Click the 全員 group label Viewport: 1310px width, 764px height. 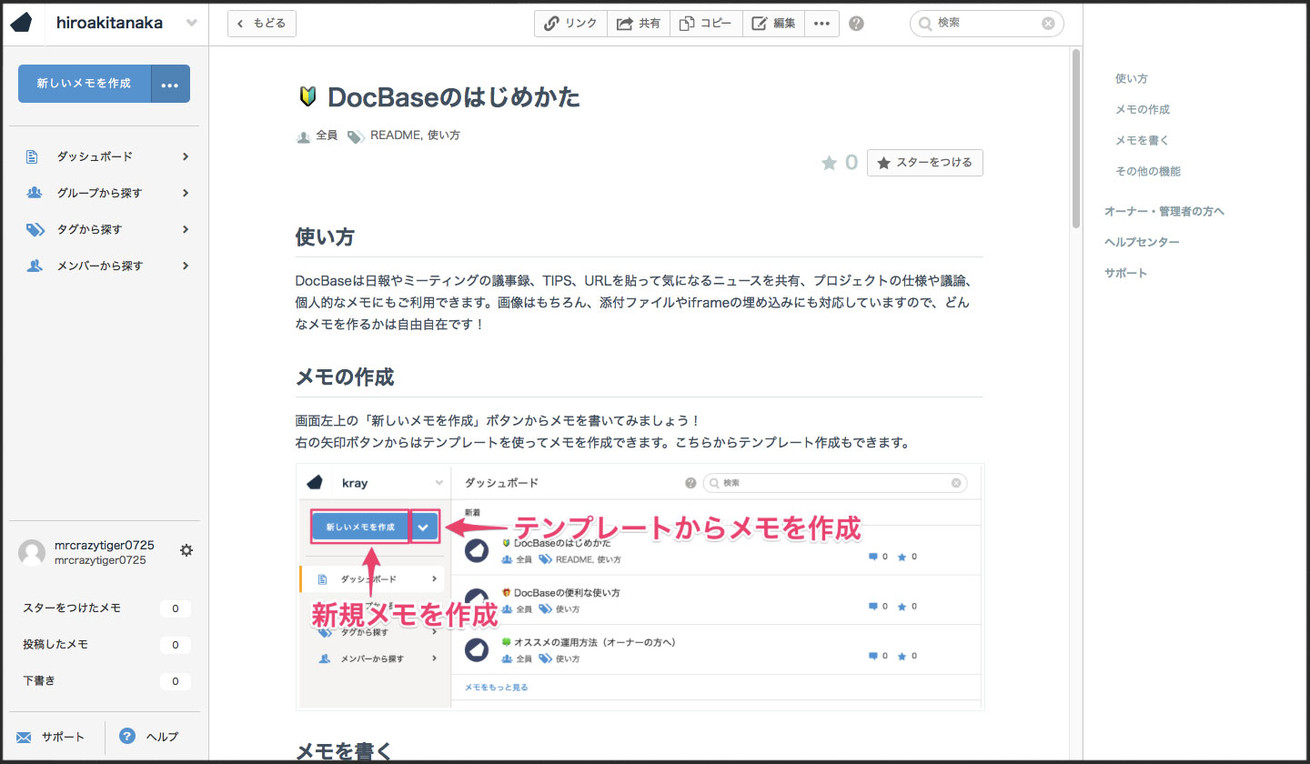[327, 135]
